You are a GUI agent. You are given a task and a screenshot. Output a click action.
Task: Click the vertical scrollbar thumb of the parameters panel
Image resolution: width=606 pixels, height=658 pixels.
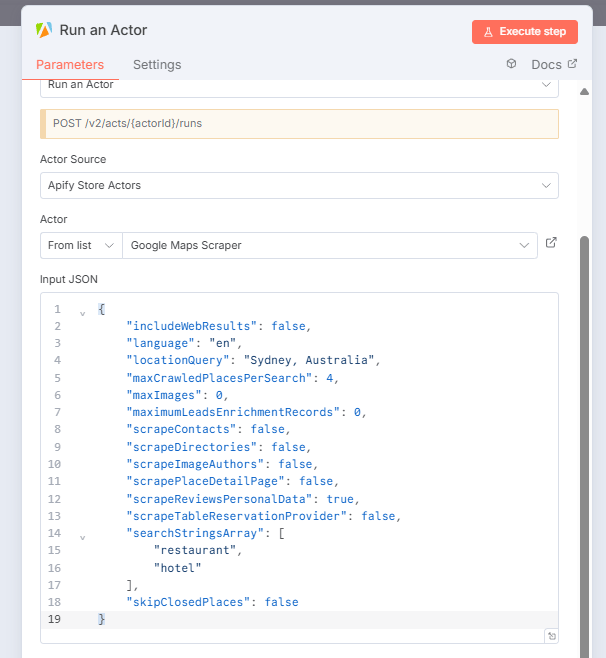point(584,446)
